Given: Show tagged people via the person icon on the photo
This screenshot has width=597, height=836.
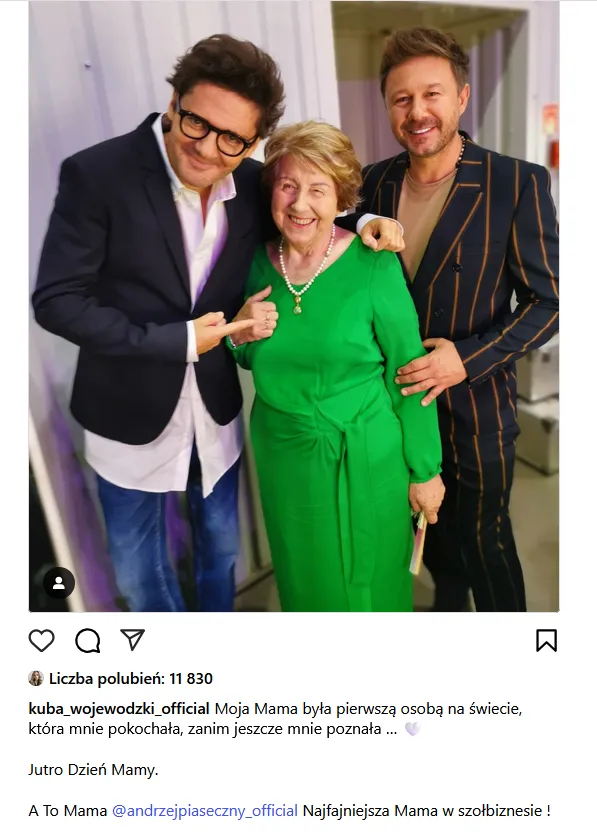Looking at the screenshot, I should [x=59, y=583].
